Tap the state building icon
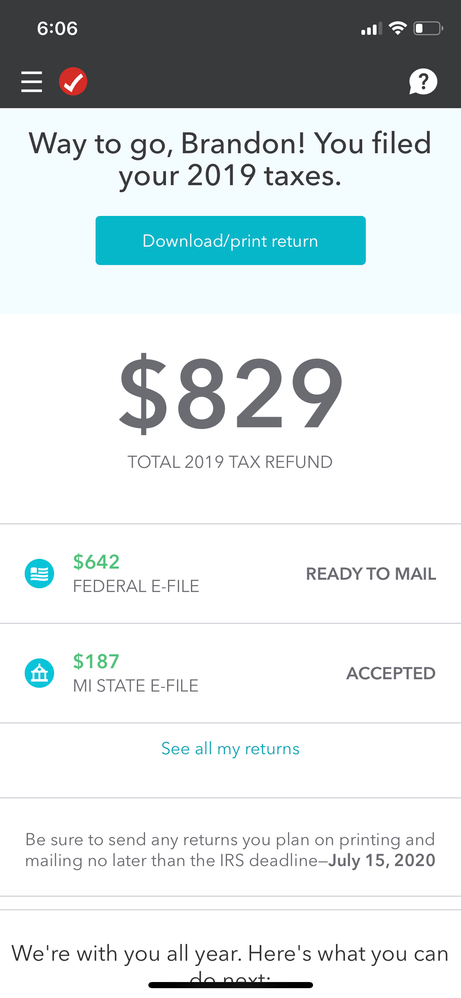Image resolution: width=461 pixels, height=998 pixels. coord(39,673)
